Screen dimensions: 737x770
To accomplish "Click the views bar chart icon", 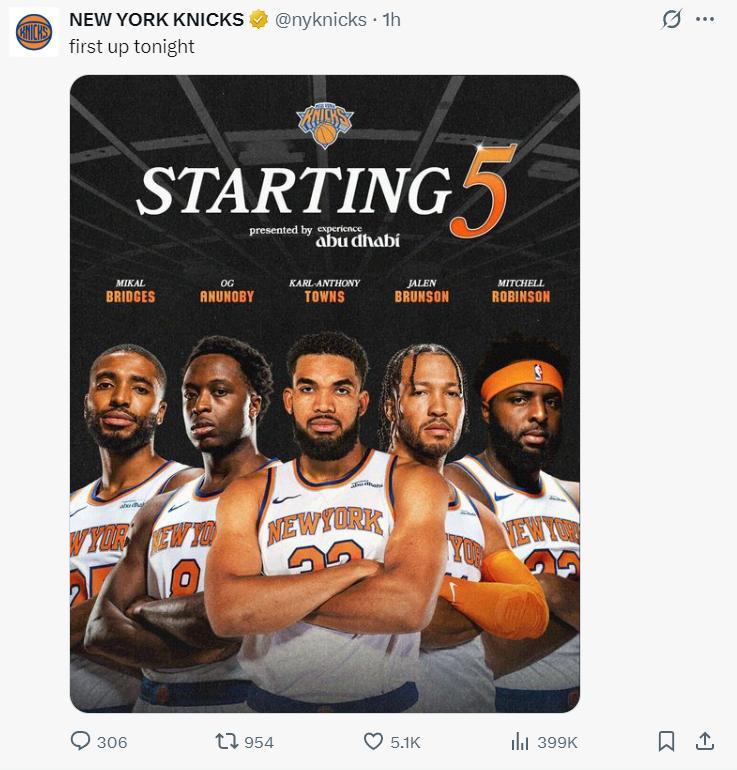I will point(519,741).
